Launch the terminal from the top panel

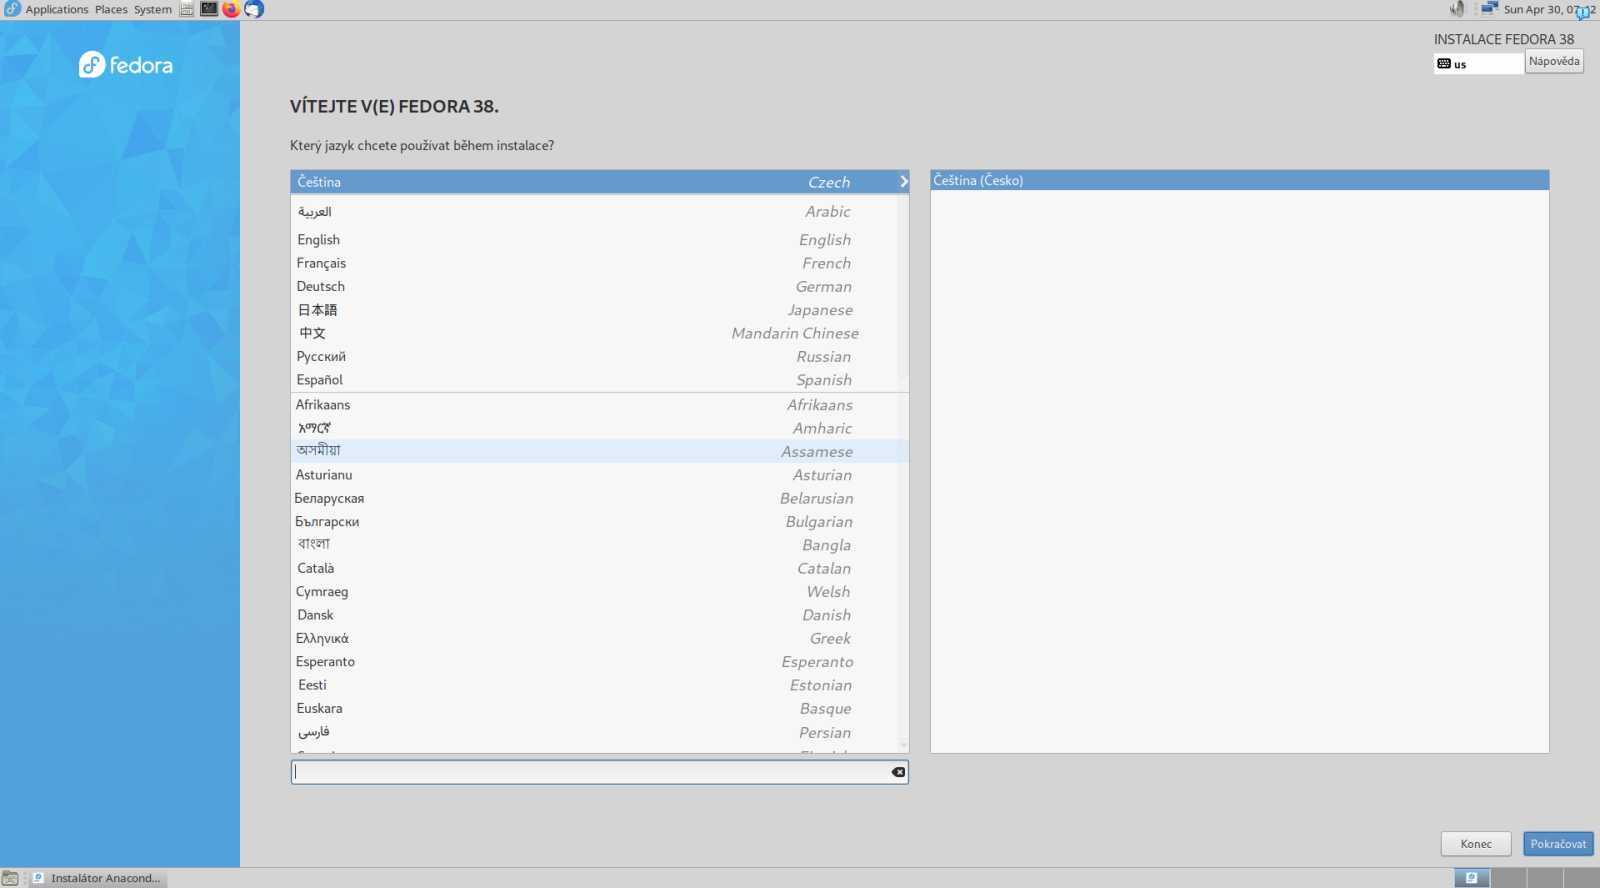(209, 9)
